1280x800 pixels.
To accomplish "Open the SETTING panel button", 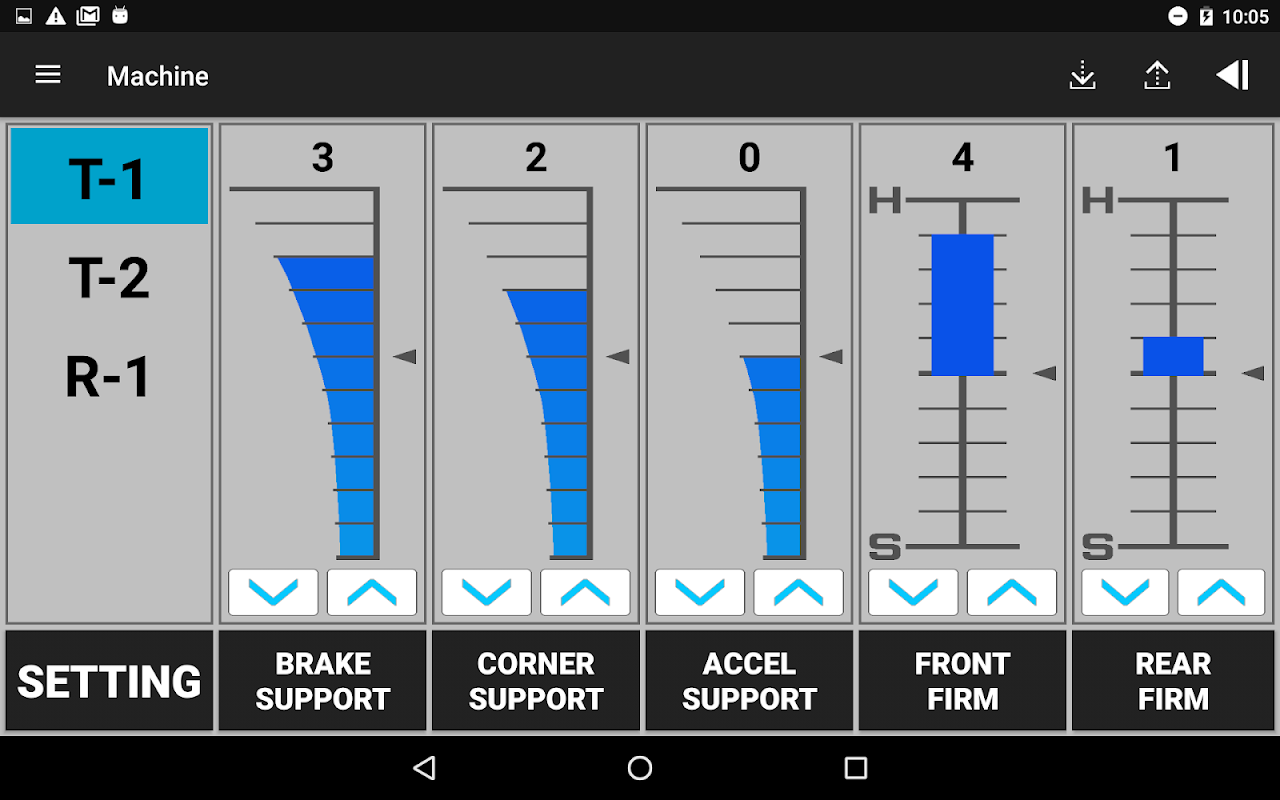I will [x=109, y=681].
